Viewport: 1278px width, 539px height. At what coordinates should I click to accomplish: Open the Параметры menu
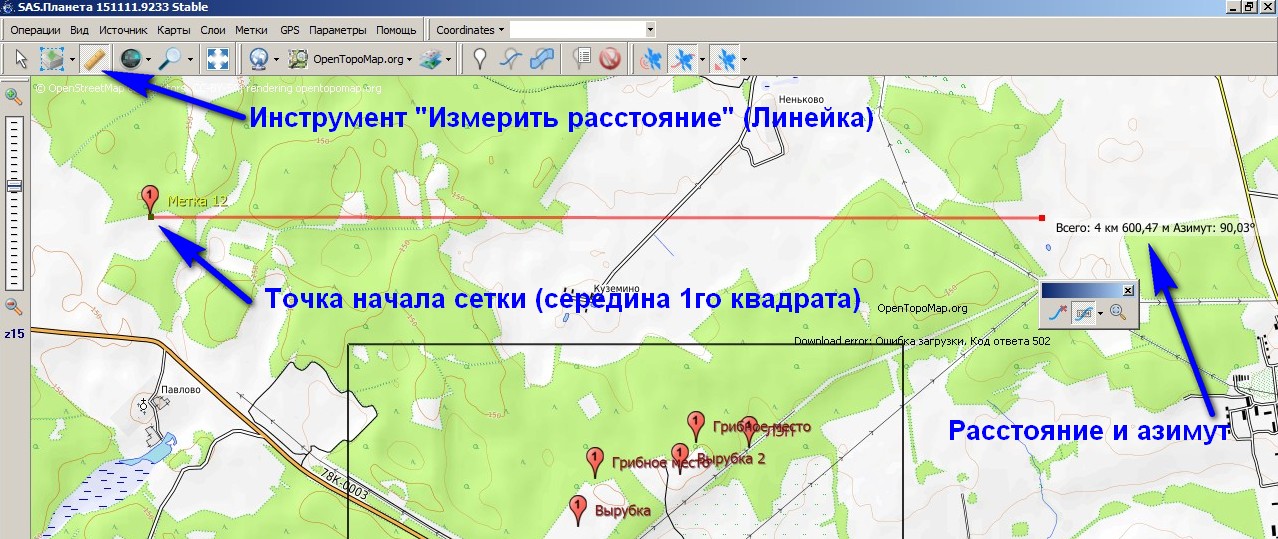tap(337, 30)
